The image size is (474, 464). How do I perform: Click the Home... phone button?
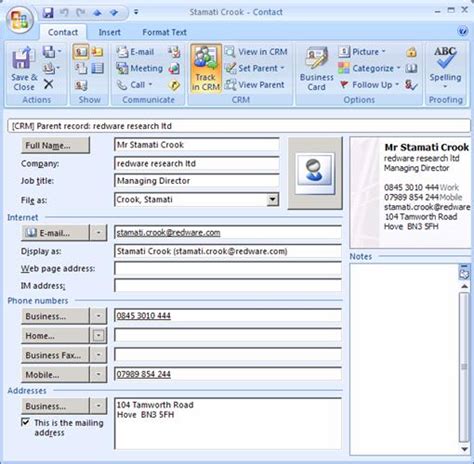tap(55, 336)
